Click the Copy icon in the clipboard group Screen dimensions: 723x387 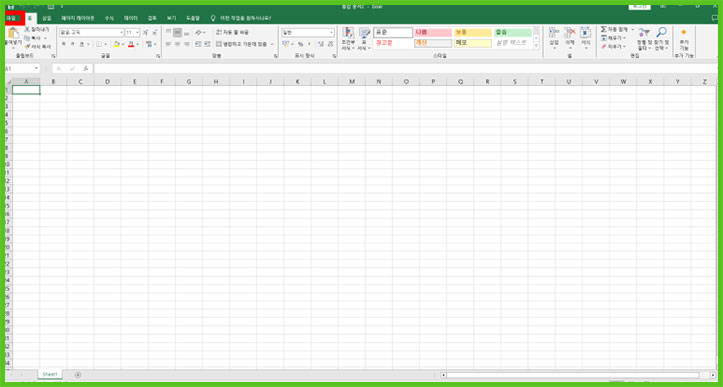(x=27, y=38)
